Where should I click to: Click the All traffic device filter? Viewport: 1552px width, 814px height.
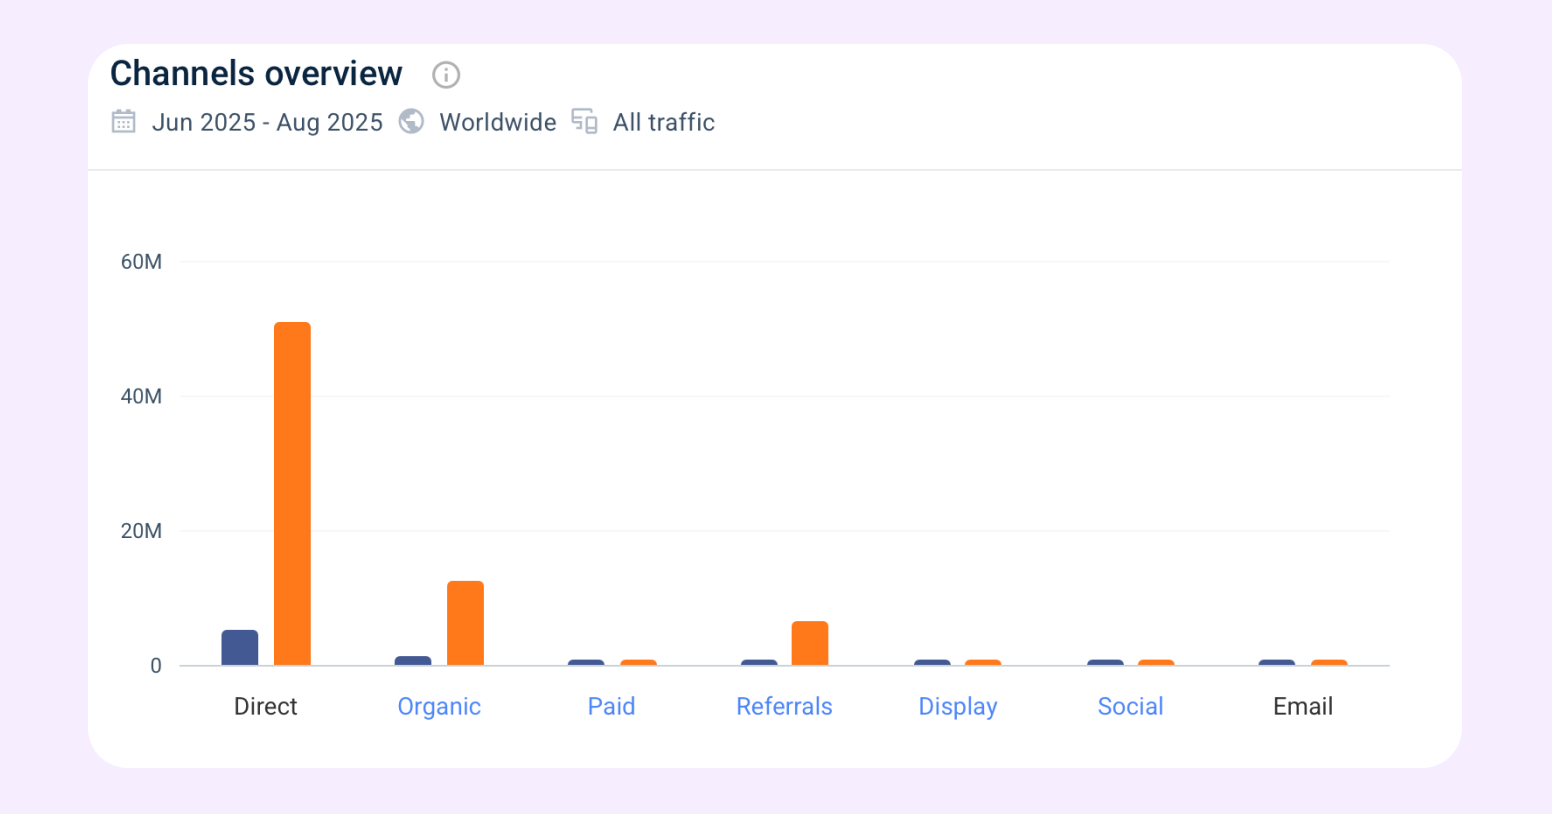[664, 122]
